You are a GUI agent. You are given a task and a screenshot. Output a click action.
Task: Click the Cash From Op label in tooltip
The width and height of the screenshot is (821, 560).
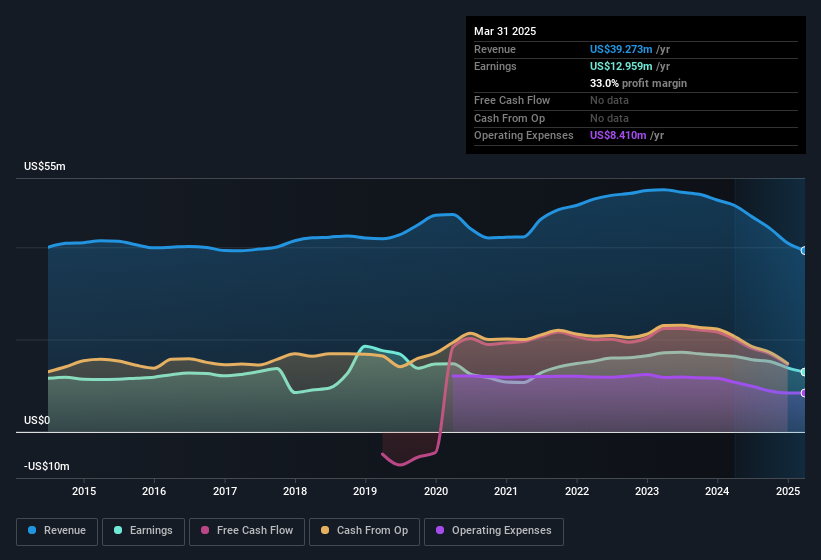509,118
